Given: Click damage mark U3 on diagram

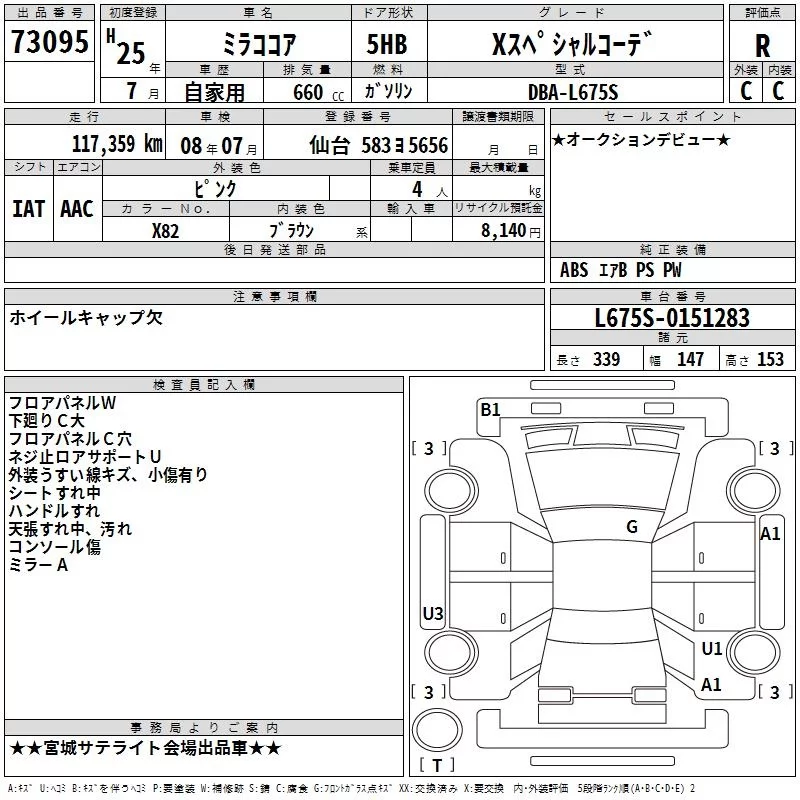Looking at the screenshot, I should pyautogui.click(x=433, y=613).
